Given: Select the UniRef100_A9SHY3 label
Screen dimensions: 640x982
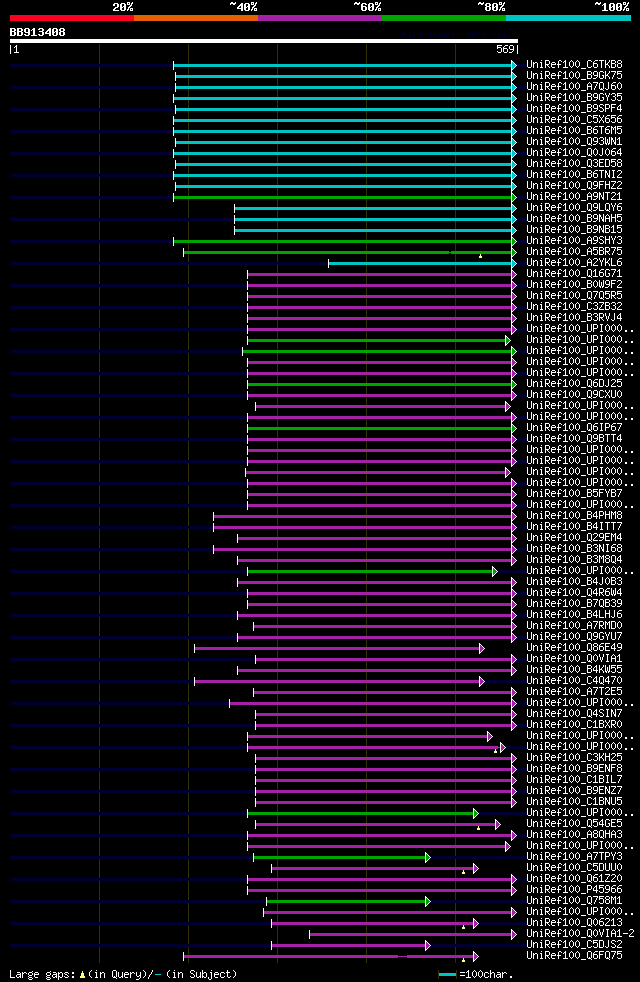Looking at the screenshot, I should 574,240.
